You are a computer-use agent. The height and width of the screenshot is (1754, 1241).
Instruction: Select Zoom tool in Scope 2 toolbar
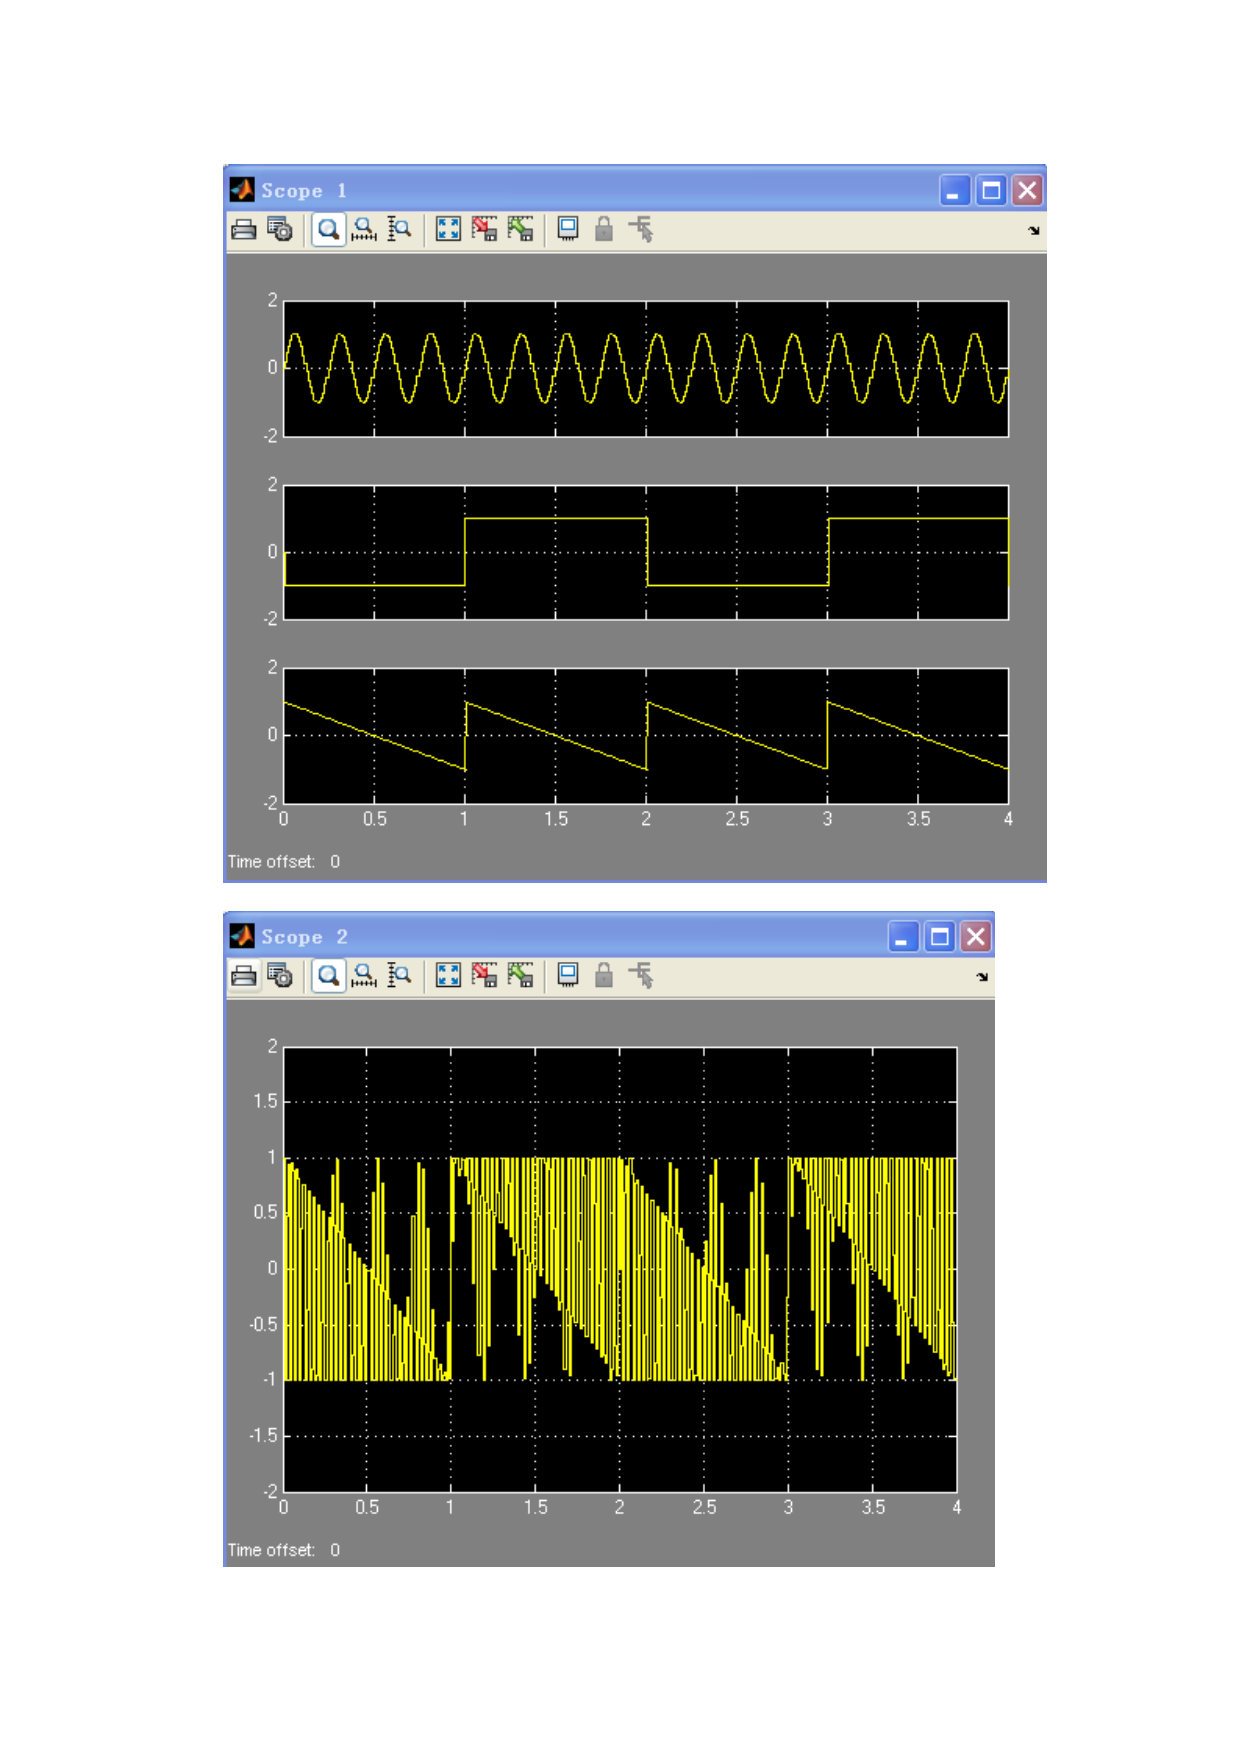(x=328, y=976)
